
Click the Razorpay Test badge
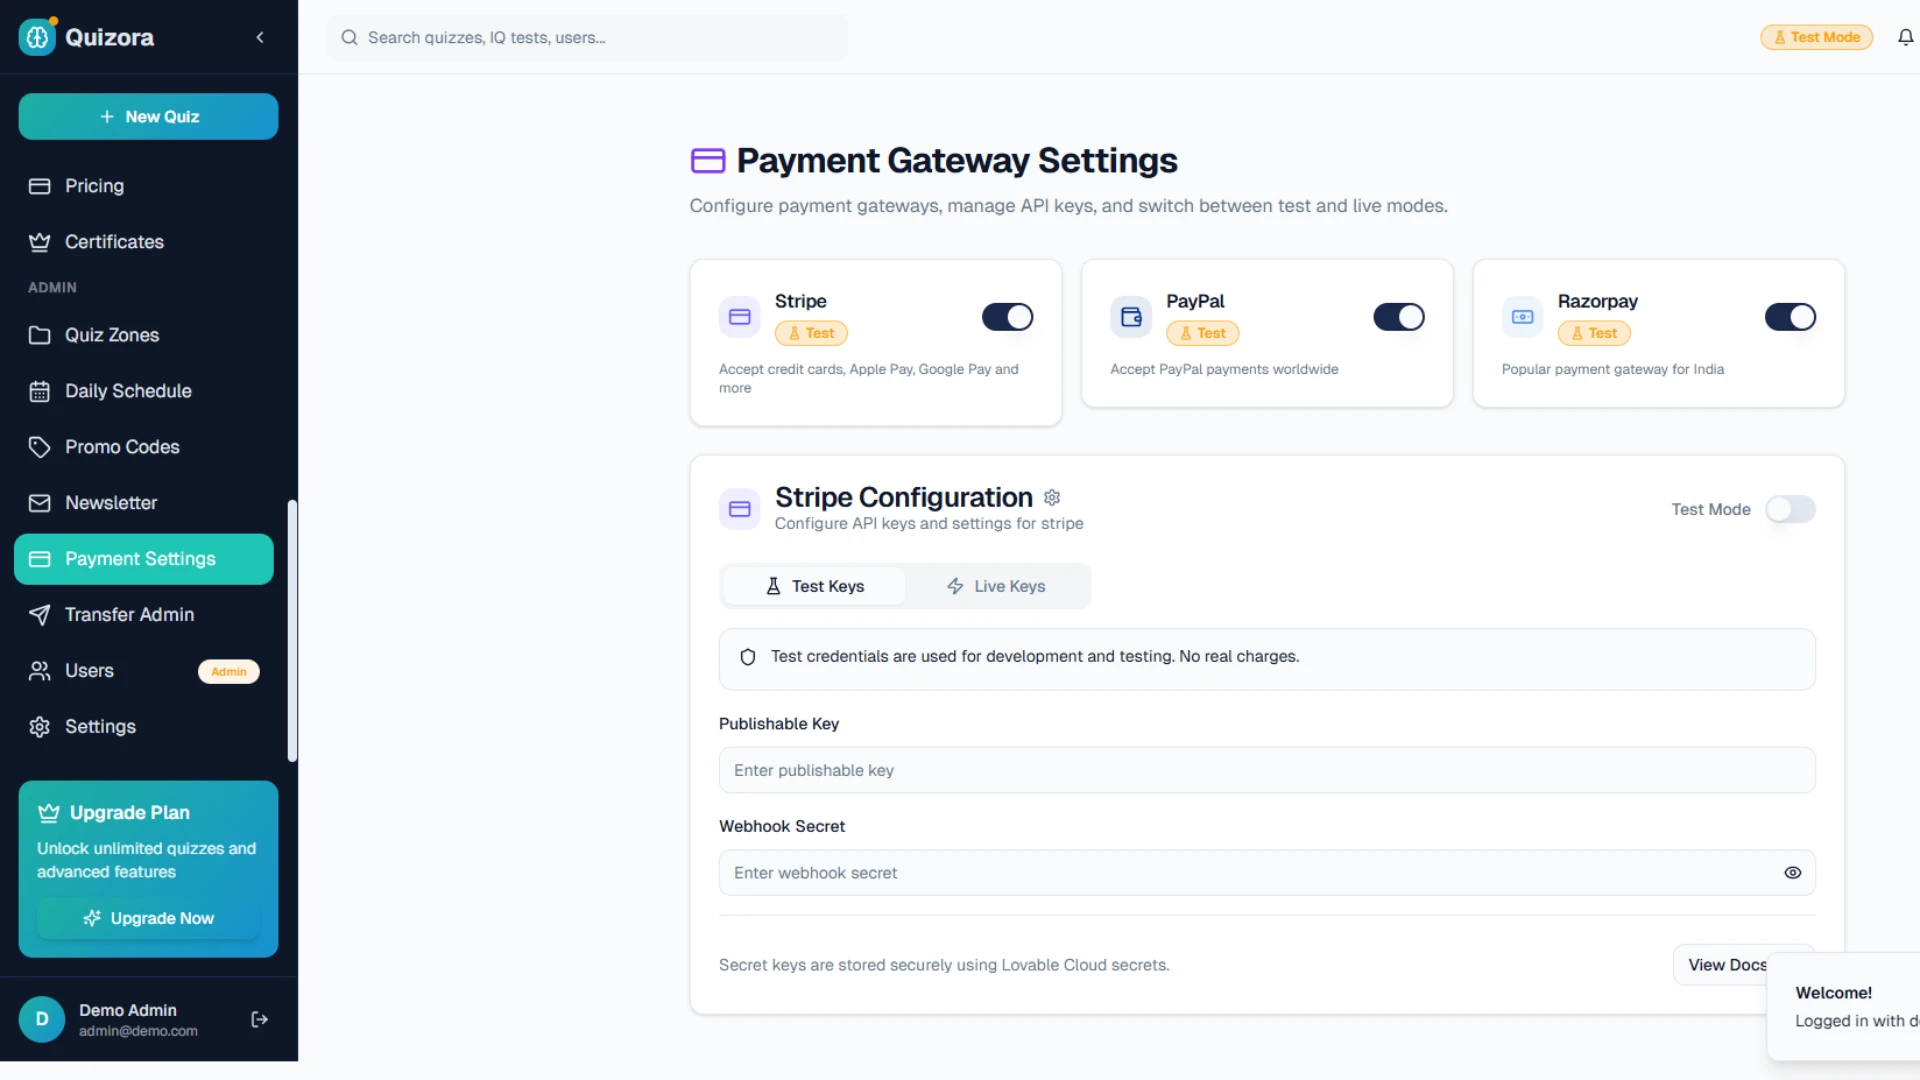pyautogui.click(x=1594, y=333)
